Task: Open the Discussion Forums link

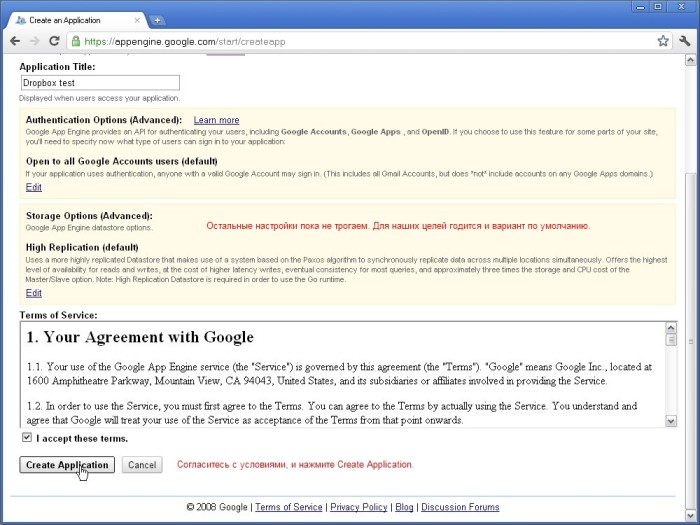Action: coord(460,507)
